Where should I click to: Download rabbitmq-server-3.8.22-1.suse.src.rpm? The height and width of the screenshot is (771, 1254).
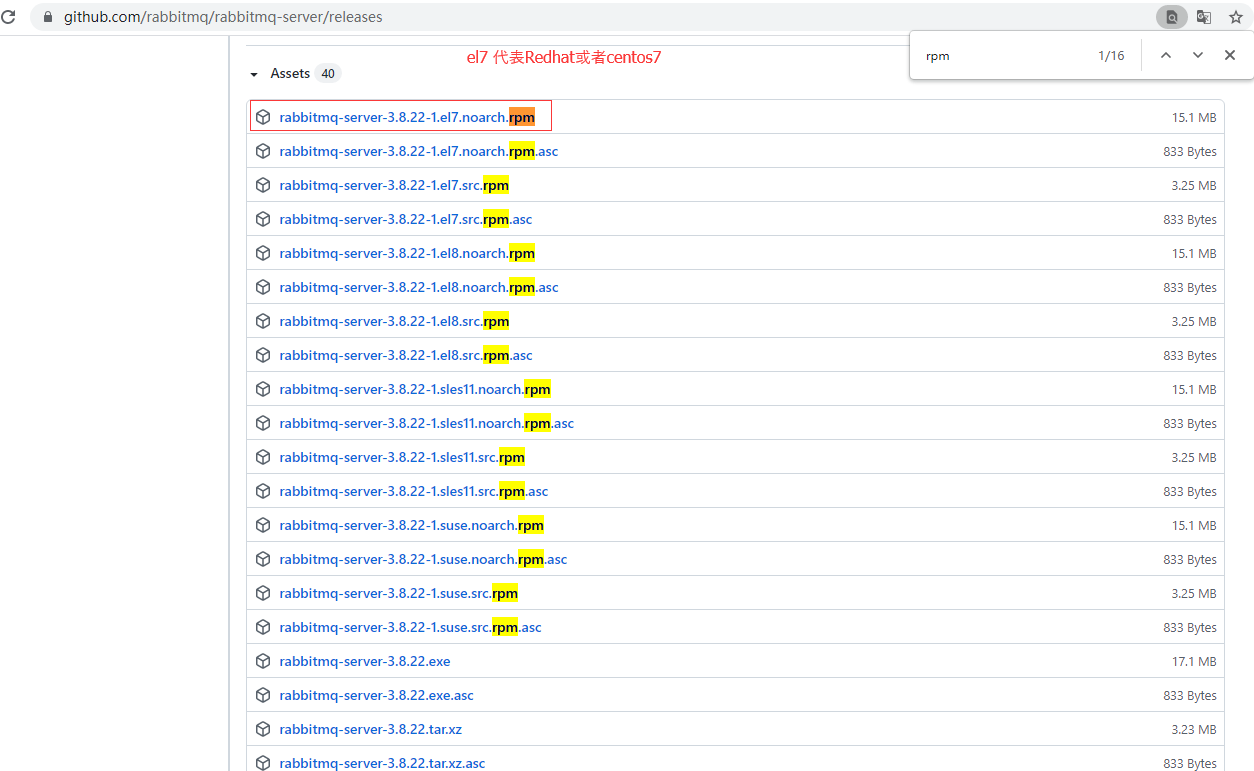(399, 593)
